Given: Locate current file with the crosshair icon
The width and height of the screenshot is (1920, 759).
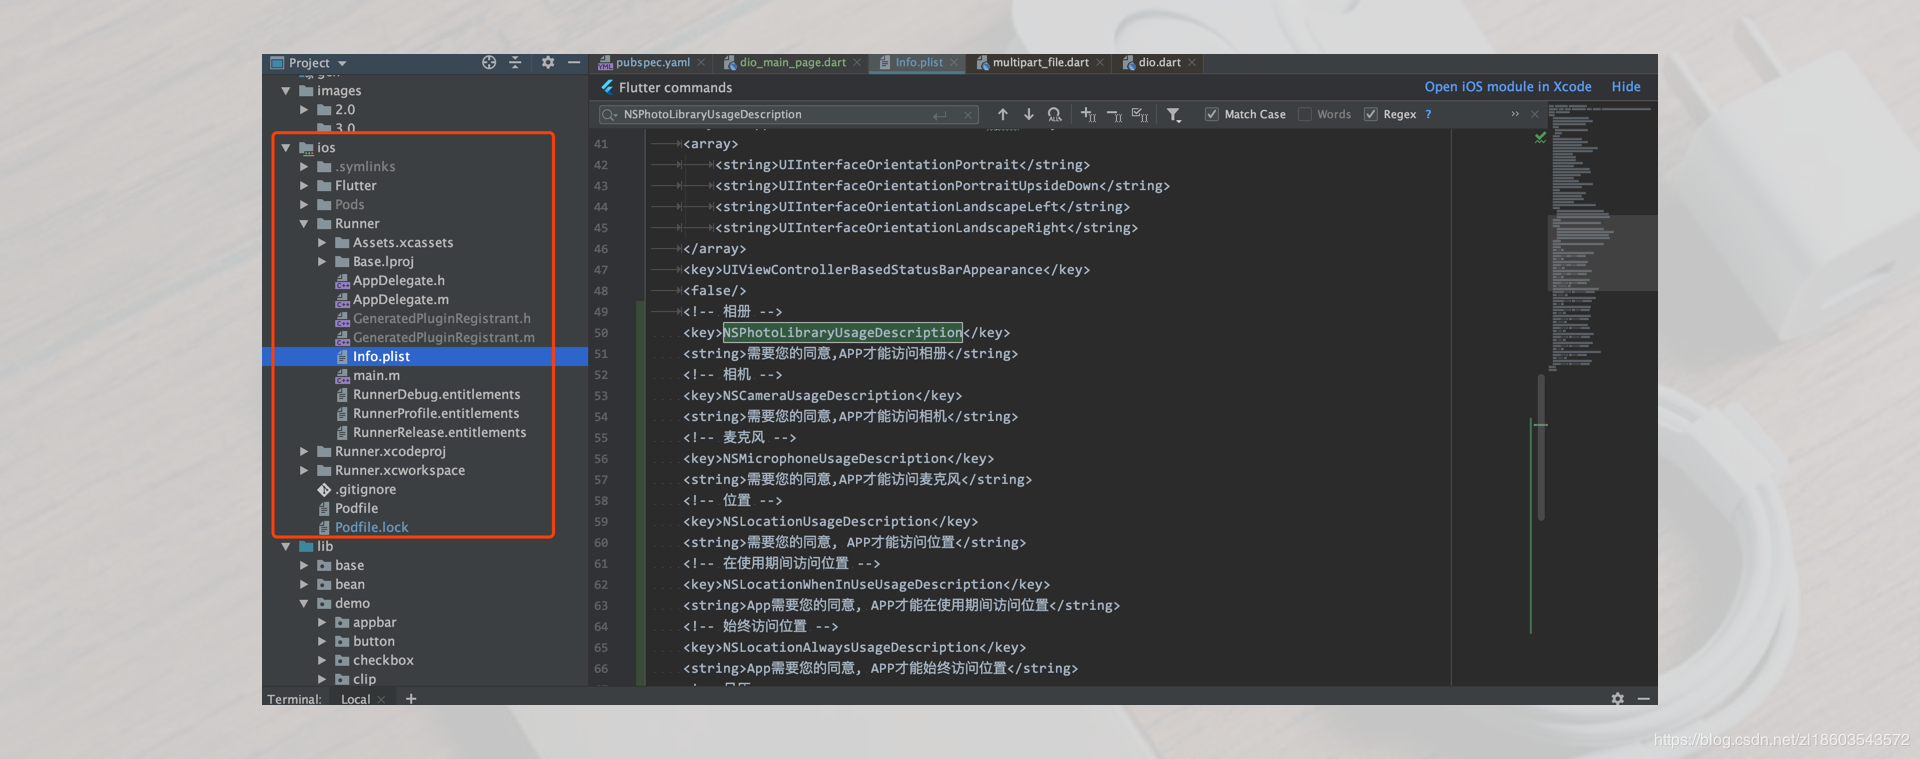Looking at the screenshot, I should (x=489, y=62).
